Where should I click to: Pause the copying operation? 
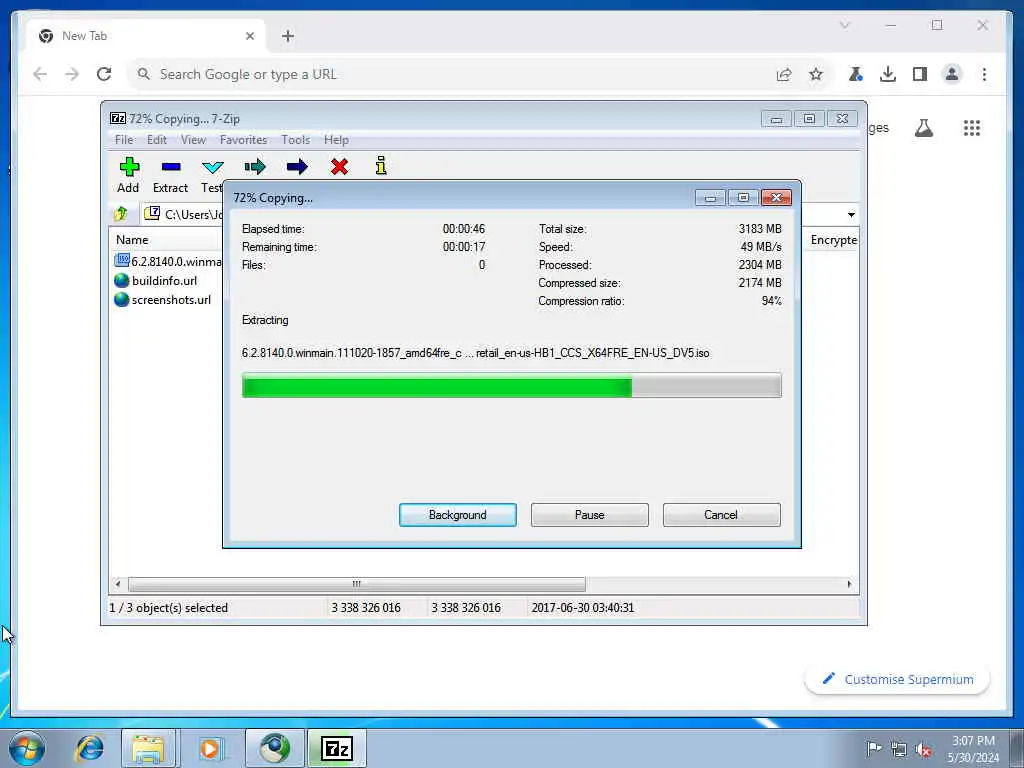590,515
